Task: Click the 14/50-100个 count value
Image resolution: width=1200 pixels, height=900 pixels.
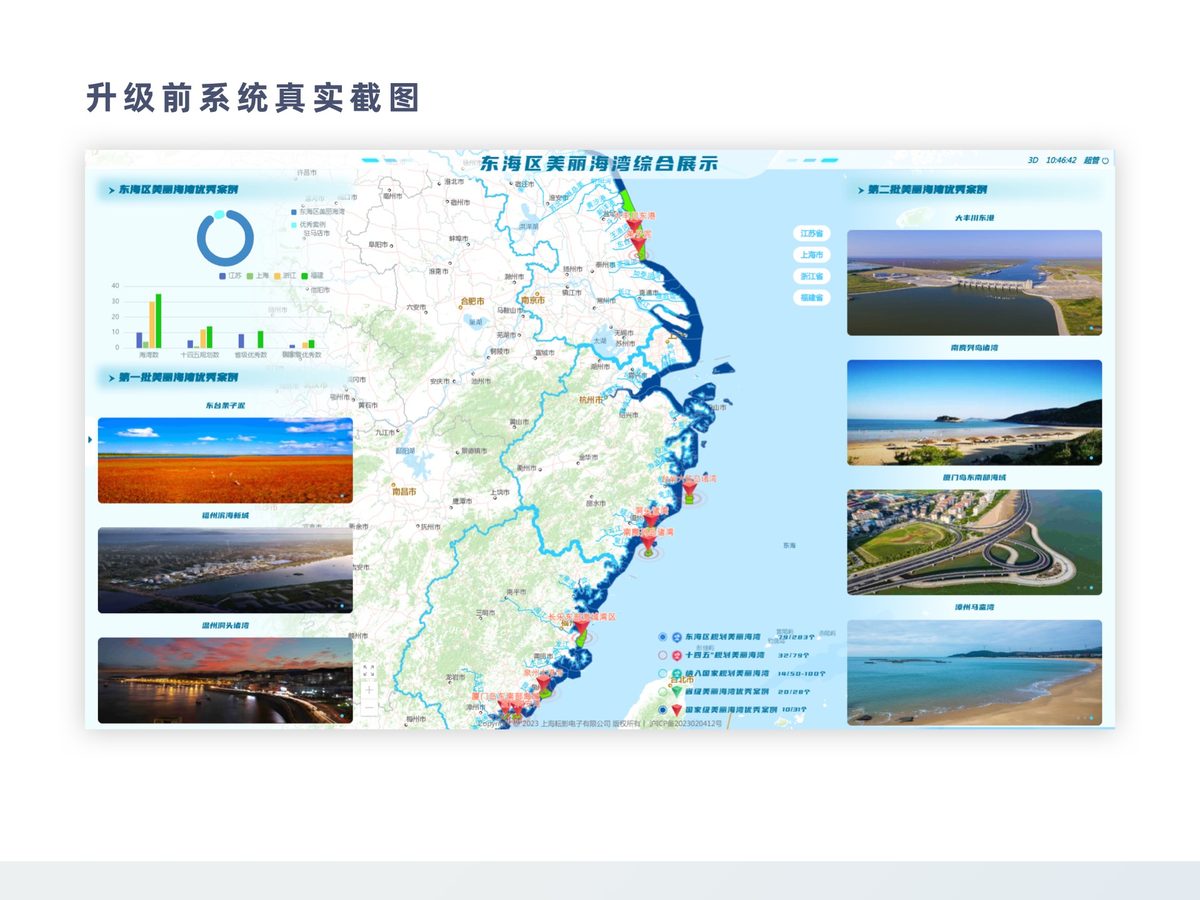Action: point(801,673)
